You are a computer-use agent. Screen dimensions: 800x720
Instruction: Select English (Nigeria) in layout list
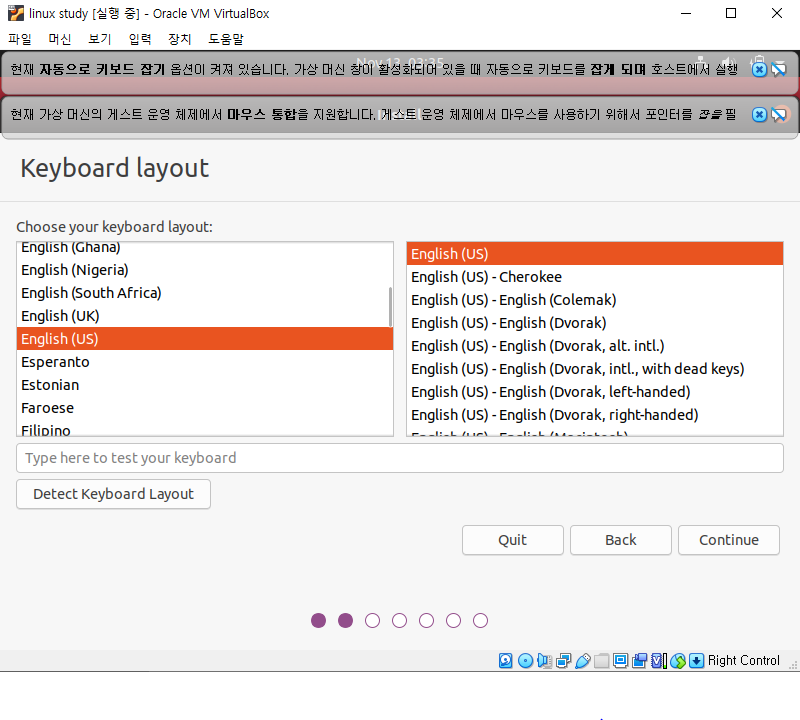pos(205,270)
